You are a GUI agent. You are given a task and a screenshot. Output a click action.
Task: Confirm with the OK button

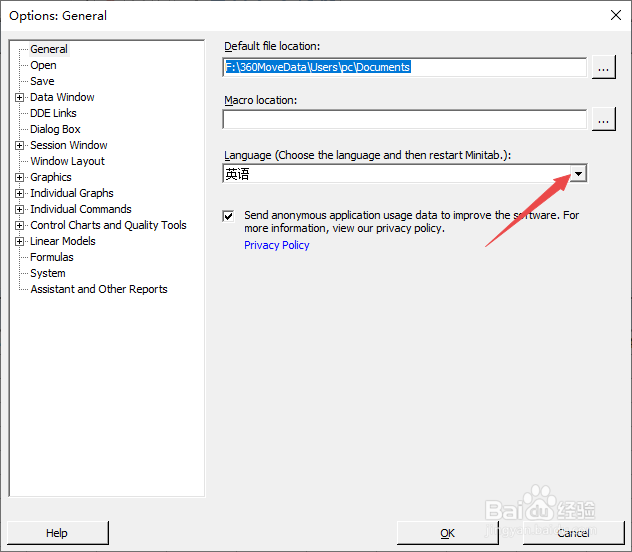pos(447,533)
